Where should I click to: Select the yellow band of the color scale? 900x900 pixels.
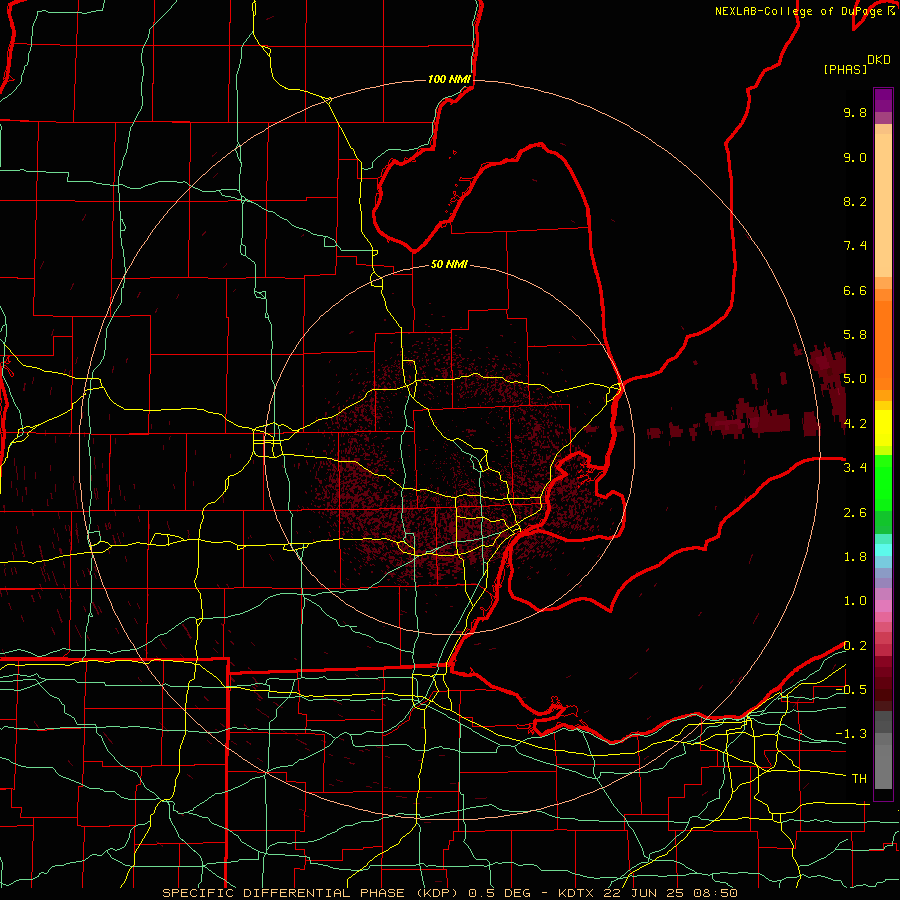click(883, 428)
